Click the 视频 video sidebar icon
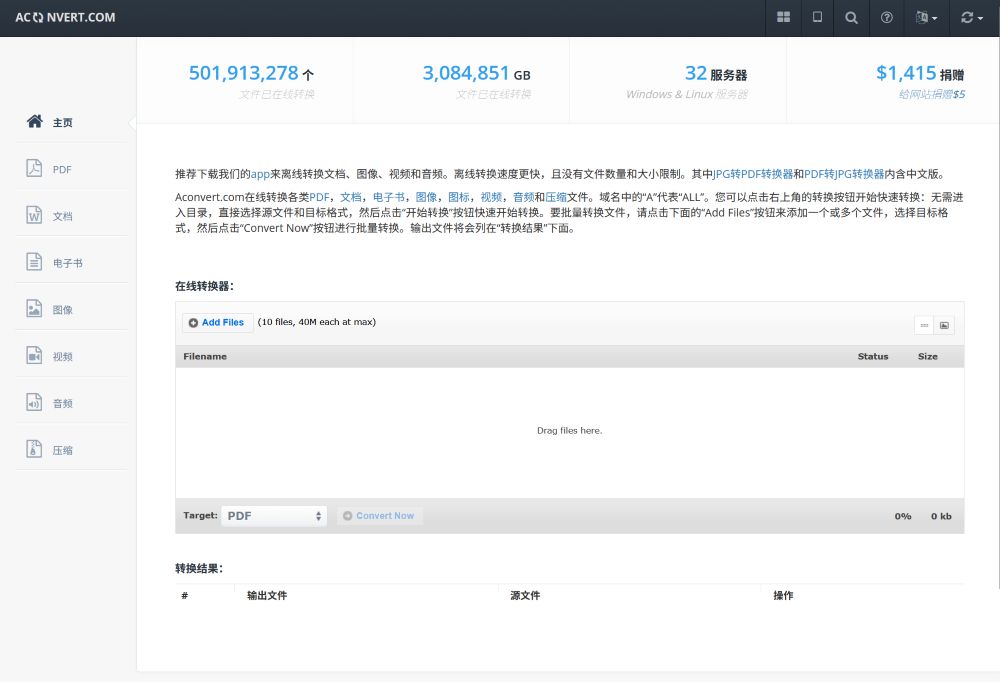 point(34,356)
